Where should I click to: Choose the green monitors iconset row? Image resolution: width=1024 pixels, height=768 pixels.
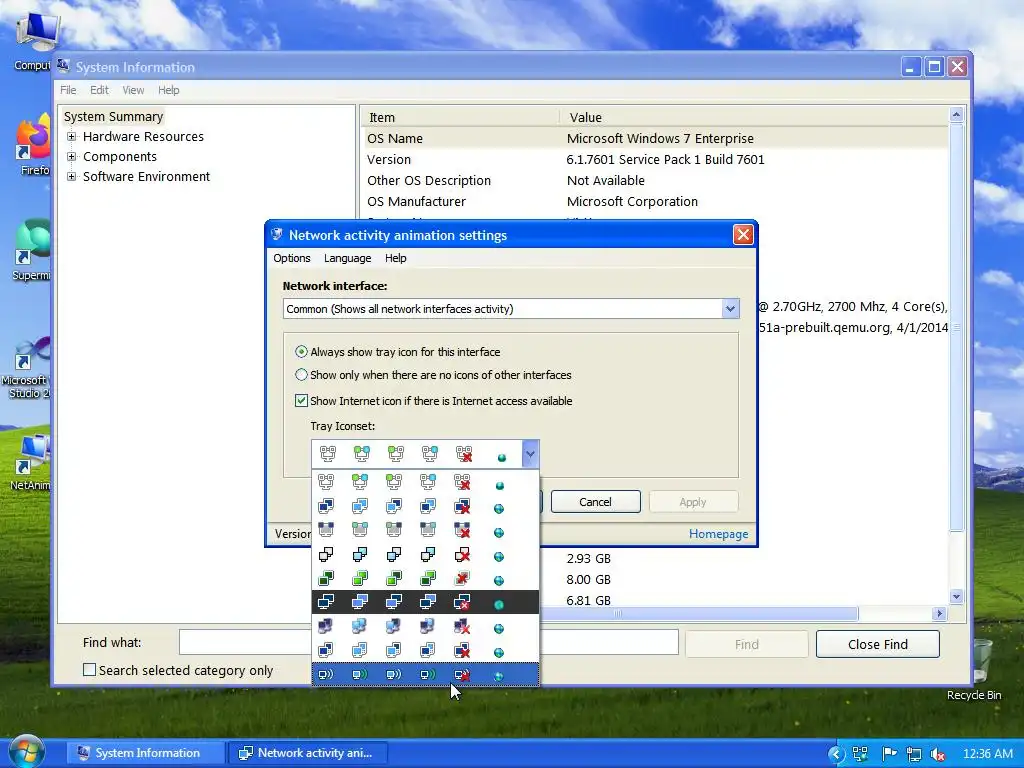[x=426, y=579]
